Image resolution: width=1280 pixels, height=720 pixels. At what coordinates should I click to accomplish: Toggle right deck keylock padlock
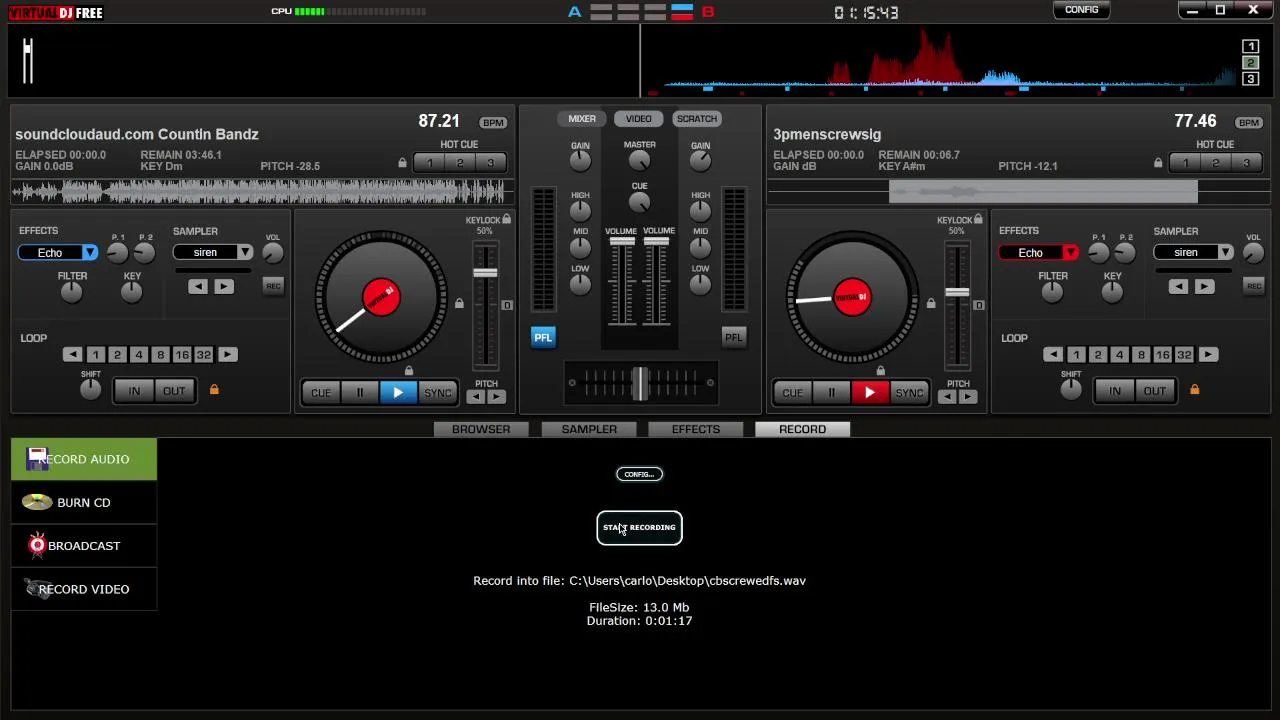[x=978, y=220]
